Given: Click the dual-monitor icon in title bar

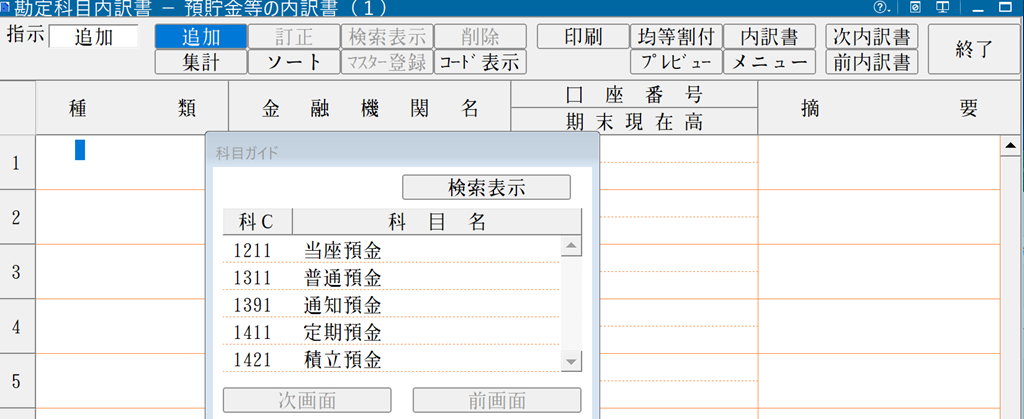Looking at the screenshot, I should tap(940, 7).
